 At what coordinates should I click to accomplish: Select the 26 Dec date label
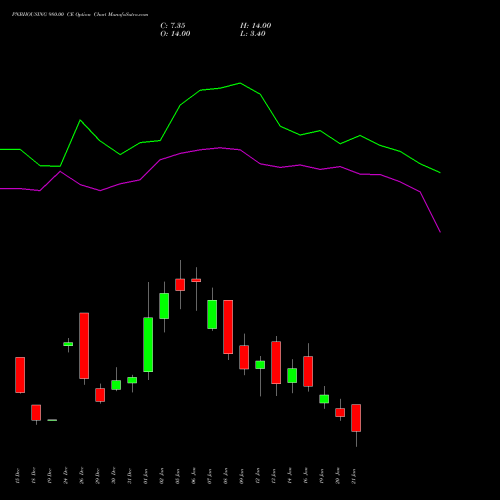82,476
